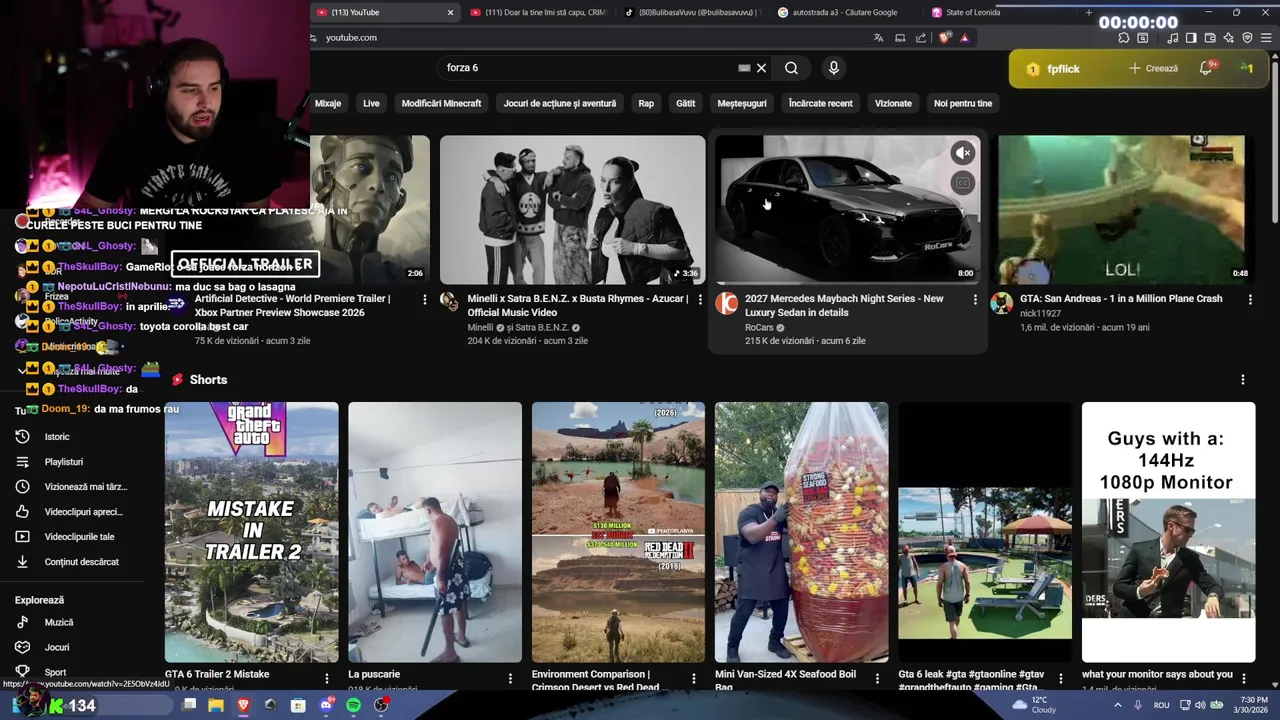Image resolution: width=1280 pixels, height=720 pixels.
Task: Open the Minelli x Satra B.E.N.Z. video thumbnail
Action: click(x=572, y=210)
